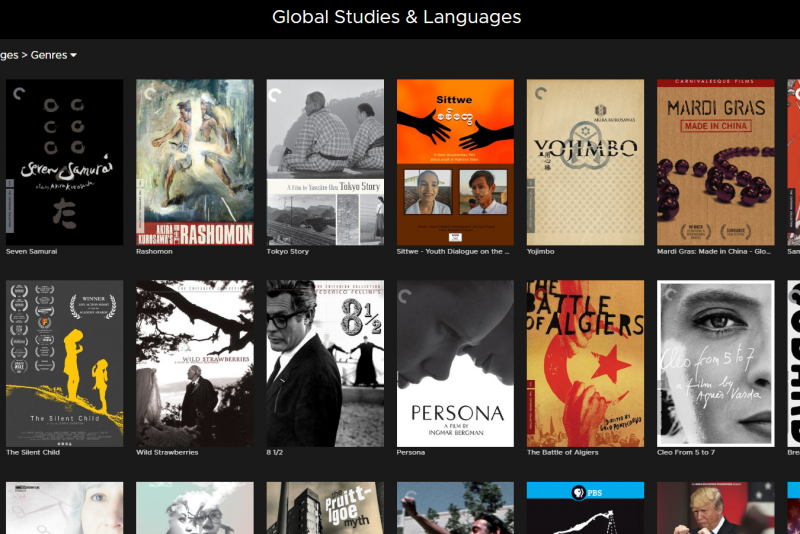Open the Sittwe documentary poster

(455, 162)
